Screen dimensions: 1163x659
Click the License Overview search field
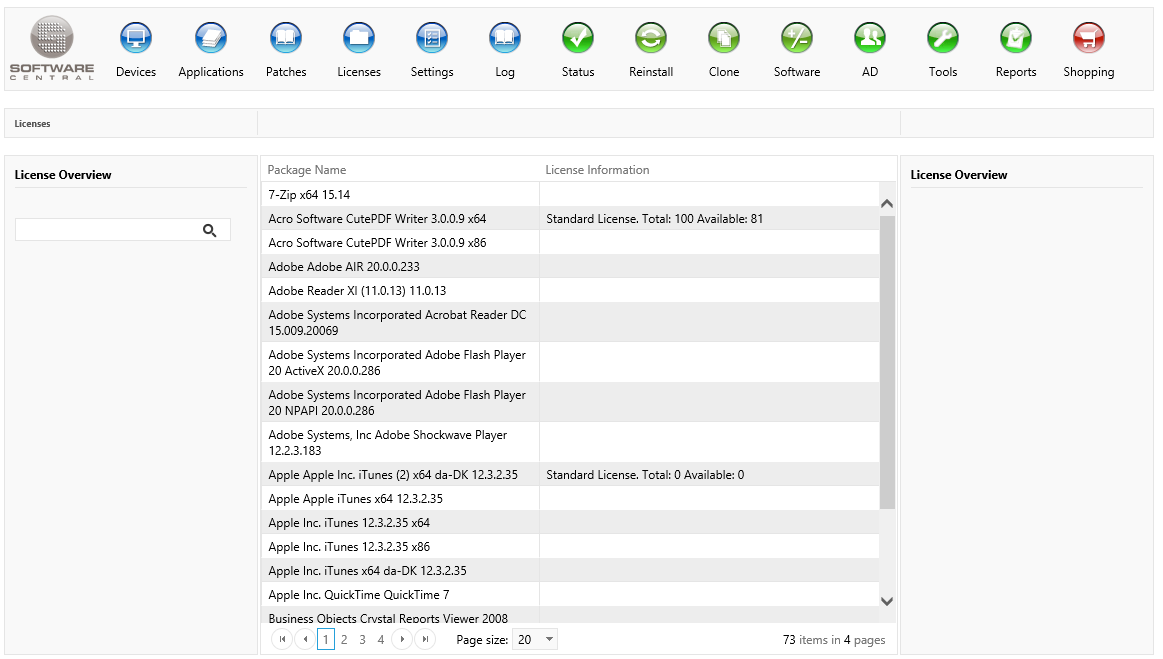click(x=107, y=230)
